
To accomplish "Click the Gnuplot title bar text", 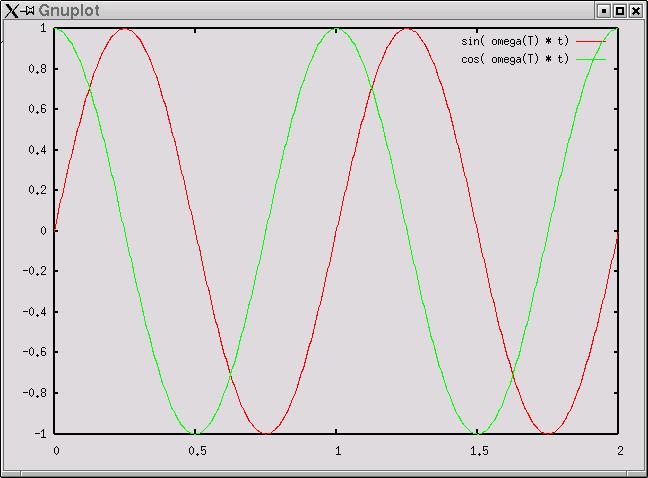I will (69, 10).
